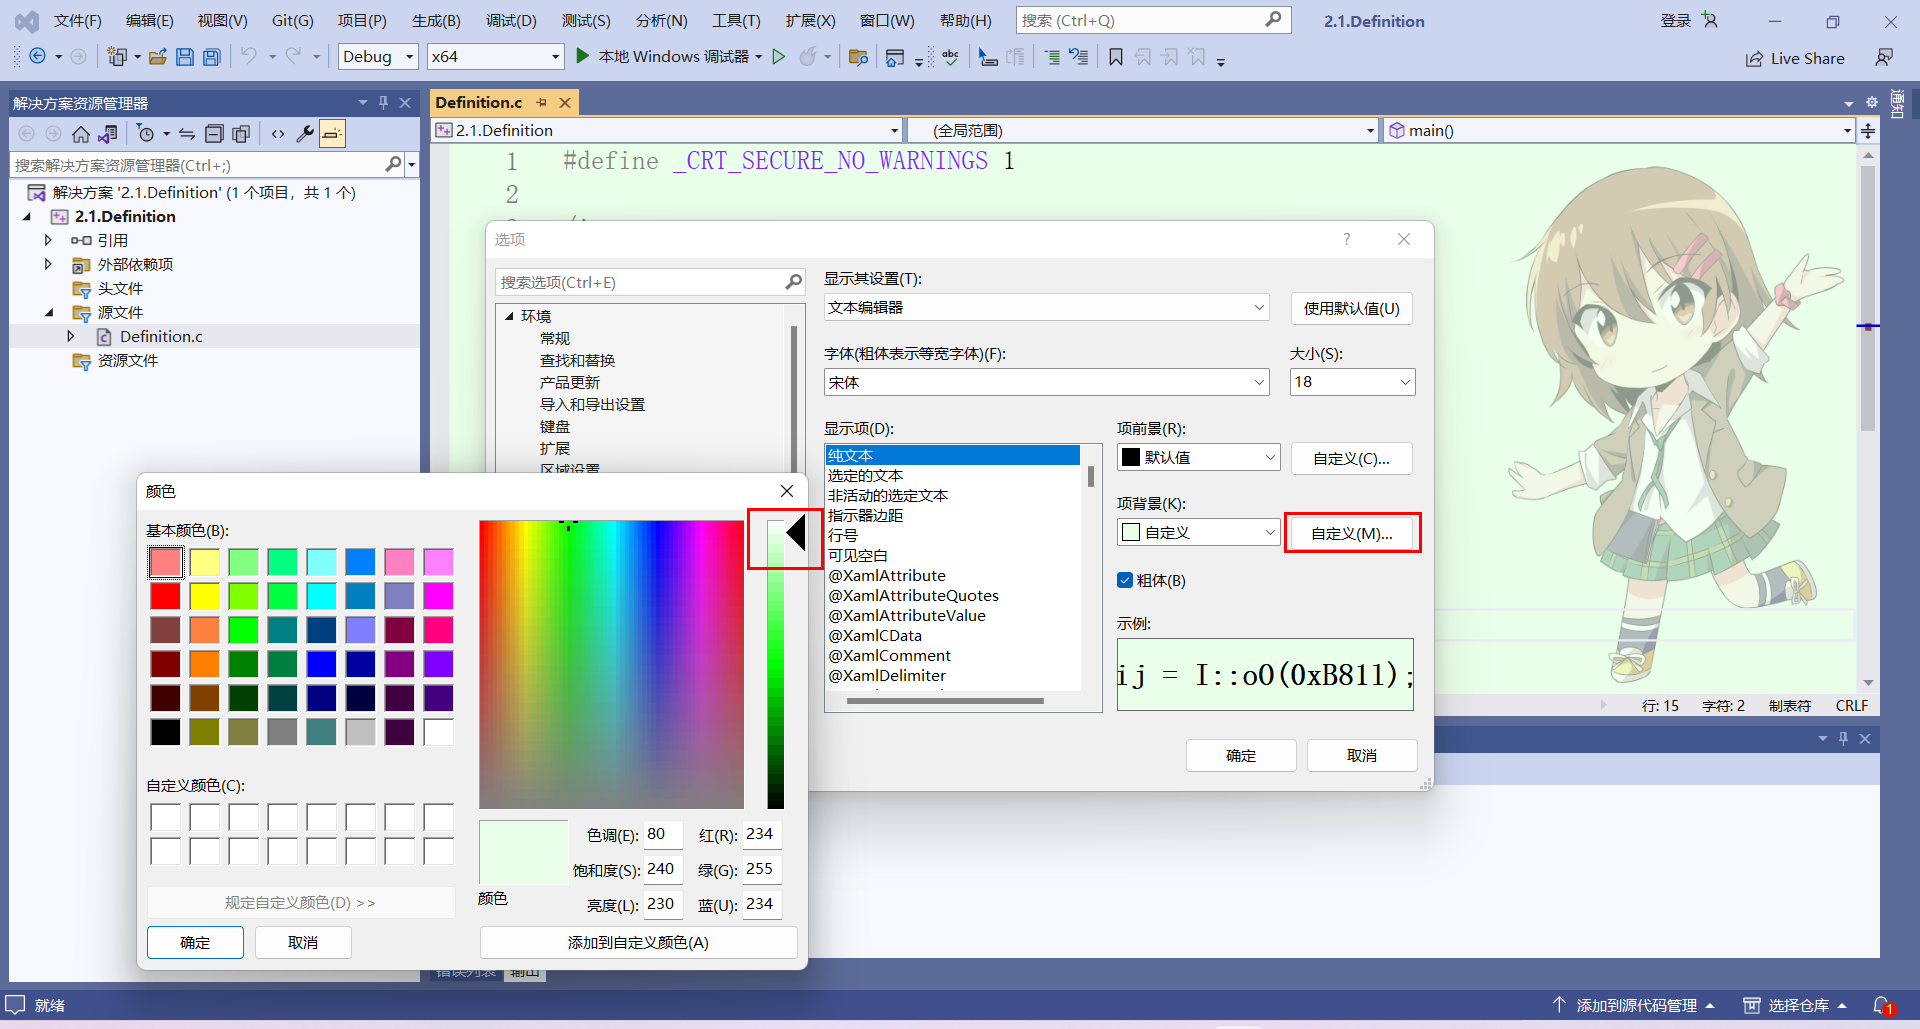Image resolution: width=1920 pixels, height=1029 pixels.
Task: Click the search magnifier in Solution Explorer
Action: 393,164
